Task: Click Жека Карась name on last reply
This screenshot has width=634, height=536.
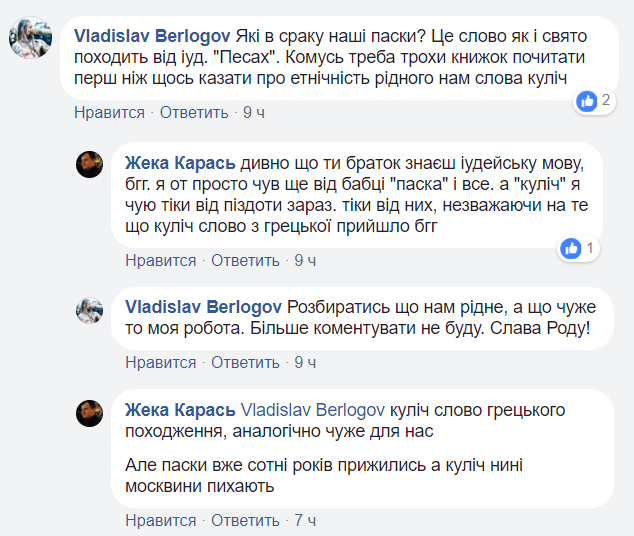Action: 180,410
